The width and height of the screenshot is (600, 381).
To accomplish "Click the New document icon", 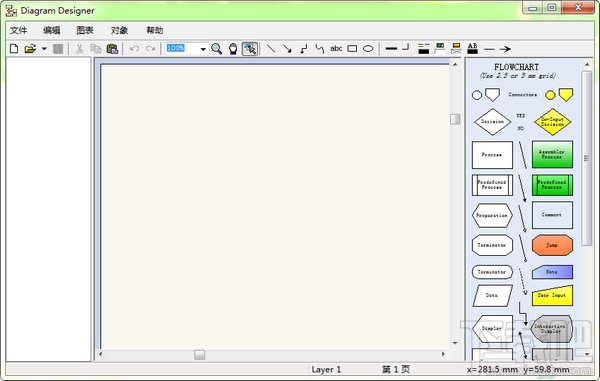I will (x=14, y=49).
